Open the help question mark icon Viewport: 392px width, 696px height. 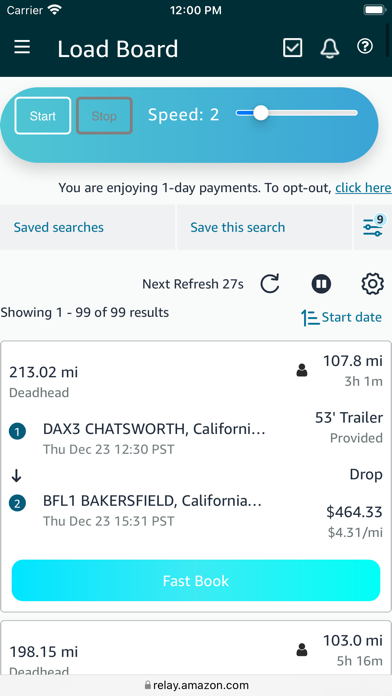365,46
